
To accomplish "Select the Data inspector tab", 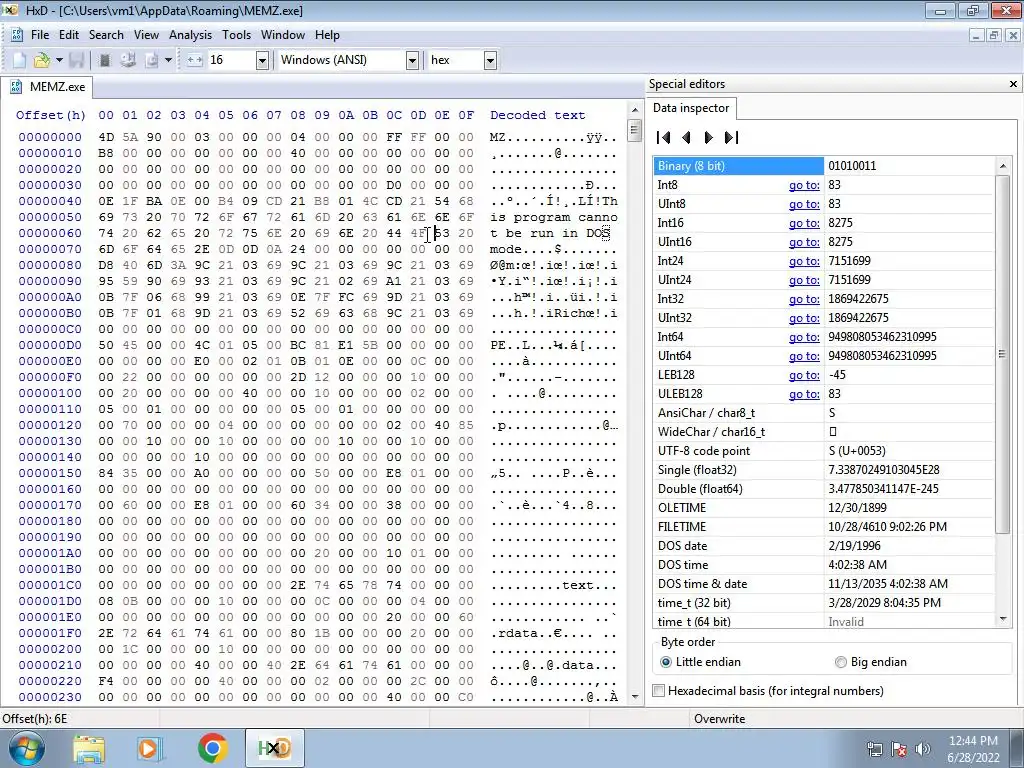I will click(691, 108).
